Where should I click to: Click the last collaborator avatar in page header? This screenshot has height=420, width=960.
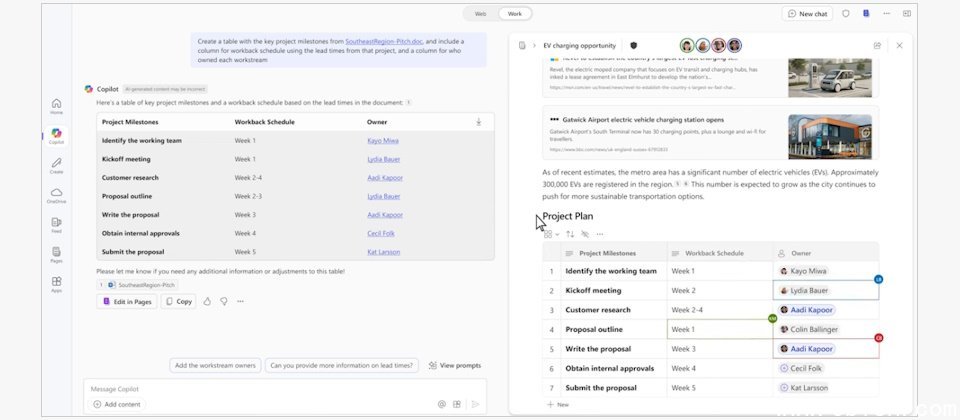click(735, 45)
